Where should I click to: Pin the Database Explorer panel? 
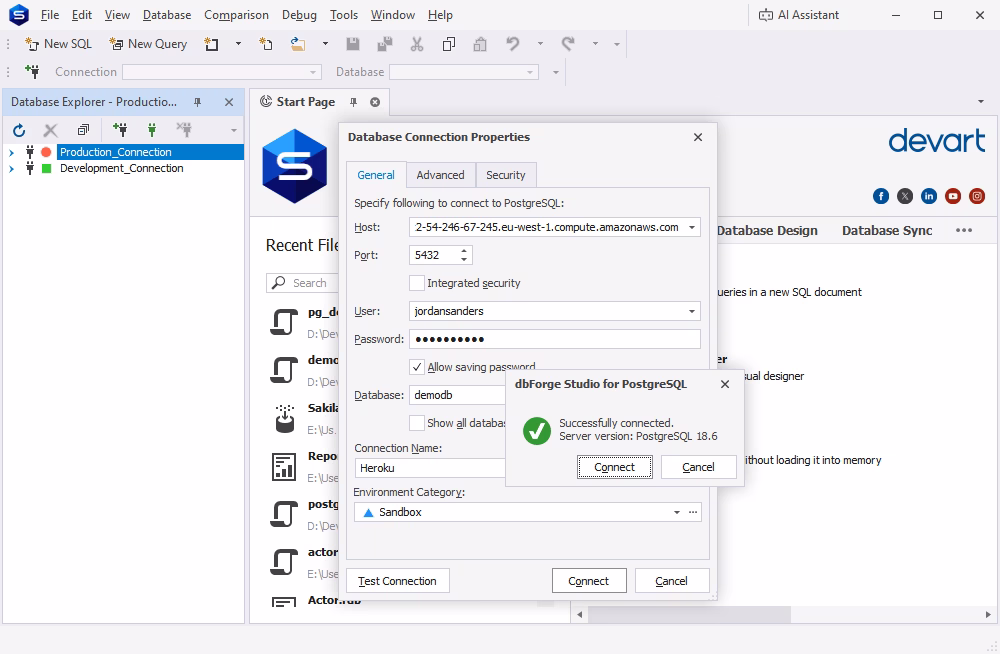click(198, 102)
